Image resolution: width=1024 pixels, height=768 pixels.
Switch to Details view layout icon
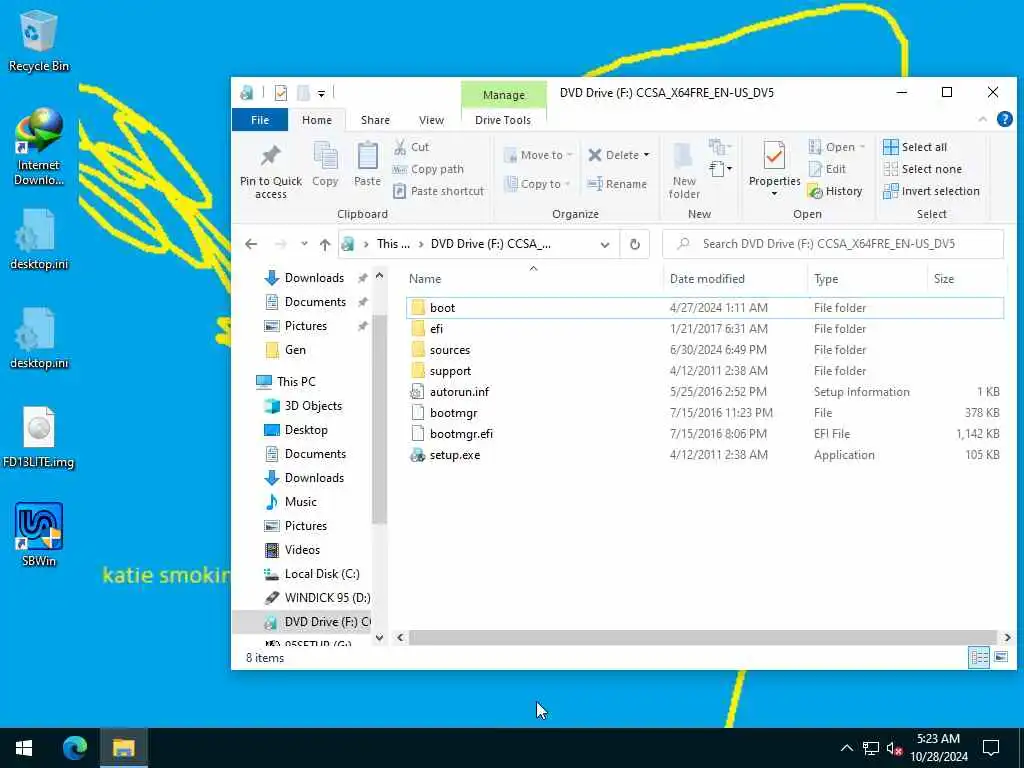tap(979, 658)
